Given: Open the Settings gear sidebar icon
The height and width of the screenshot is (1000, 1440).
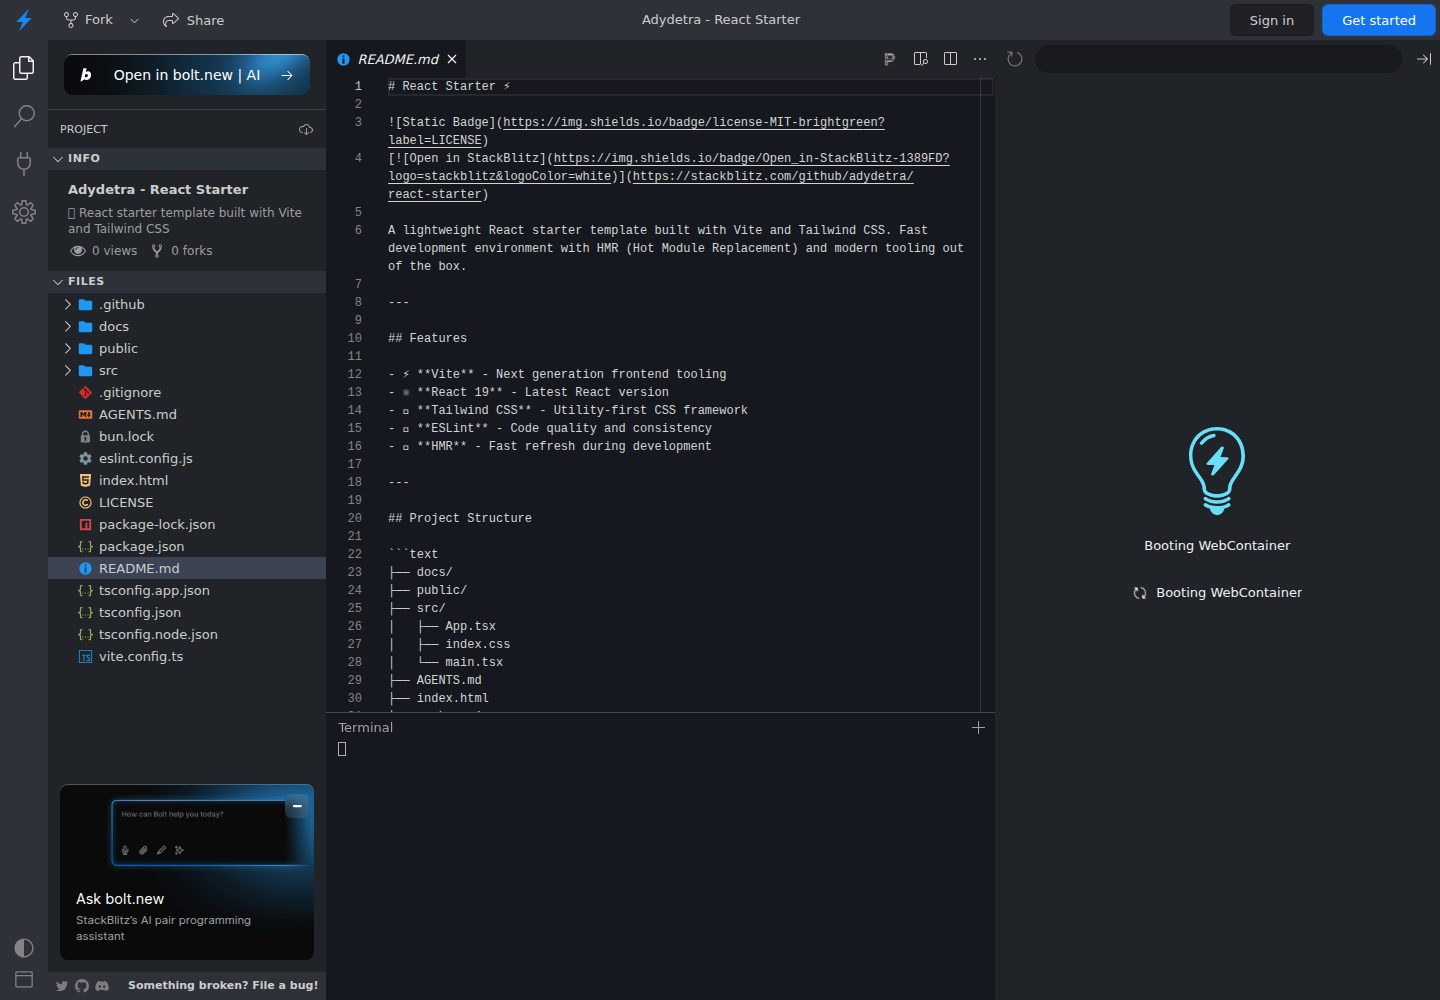Looking at the screenshot, I should click(x=24, y=211).
